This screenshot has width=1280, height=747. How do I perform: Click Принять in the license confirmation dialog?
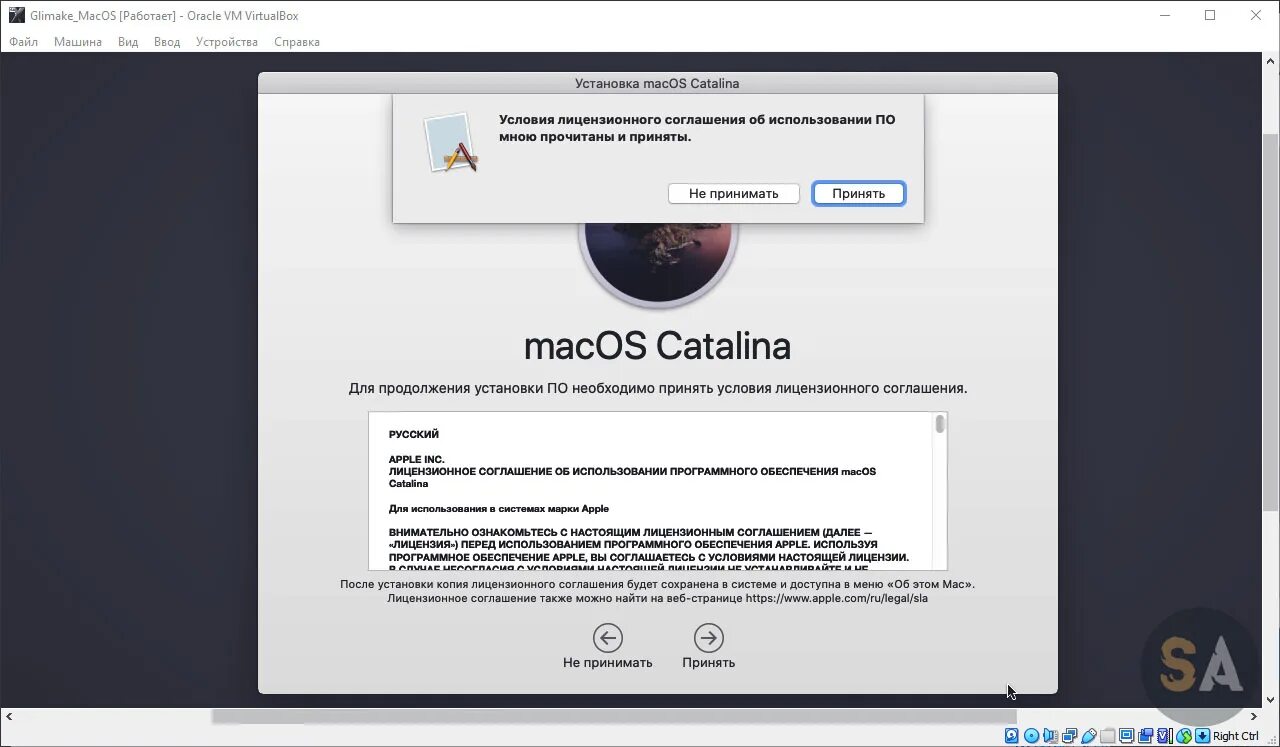(x=858, y=193)
